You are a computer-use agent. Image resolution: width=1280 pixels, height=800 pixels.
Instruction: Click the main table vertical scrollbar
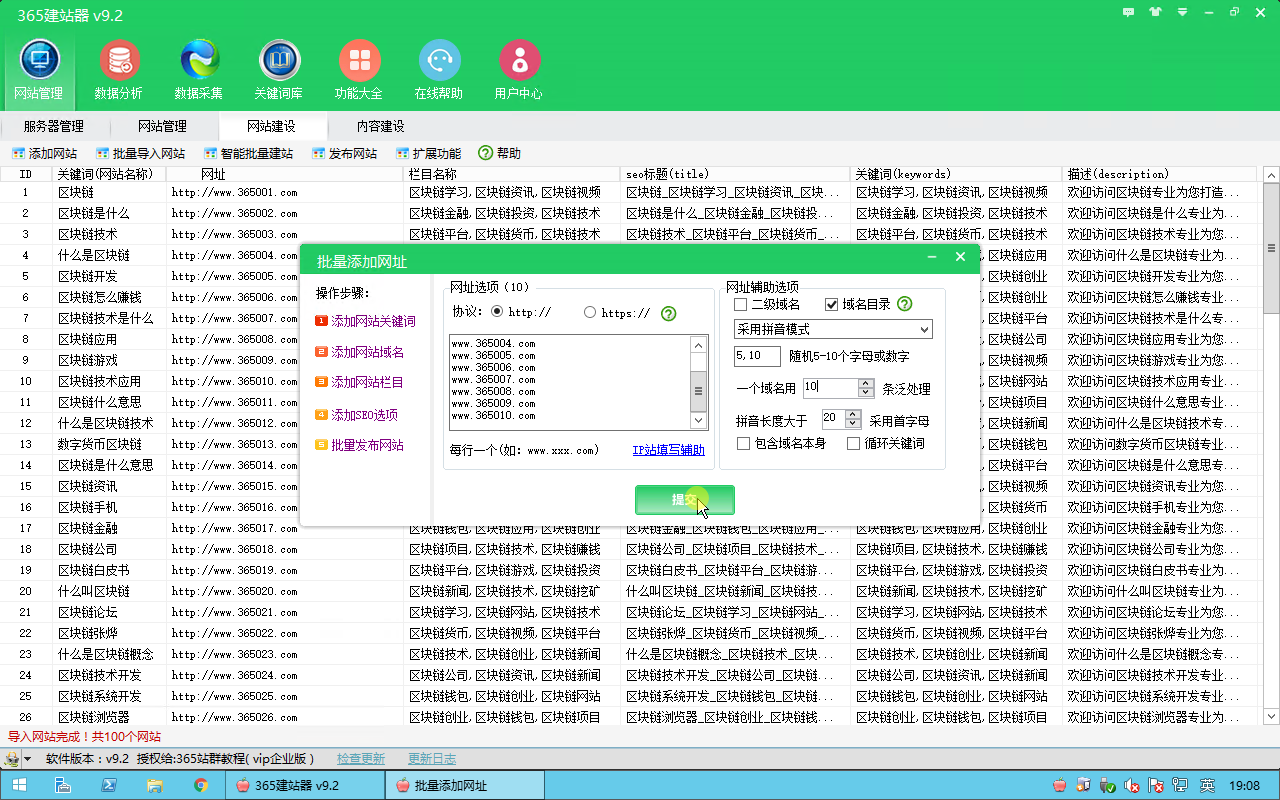[x=1271, y=445]
